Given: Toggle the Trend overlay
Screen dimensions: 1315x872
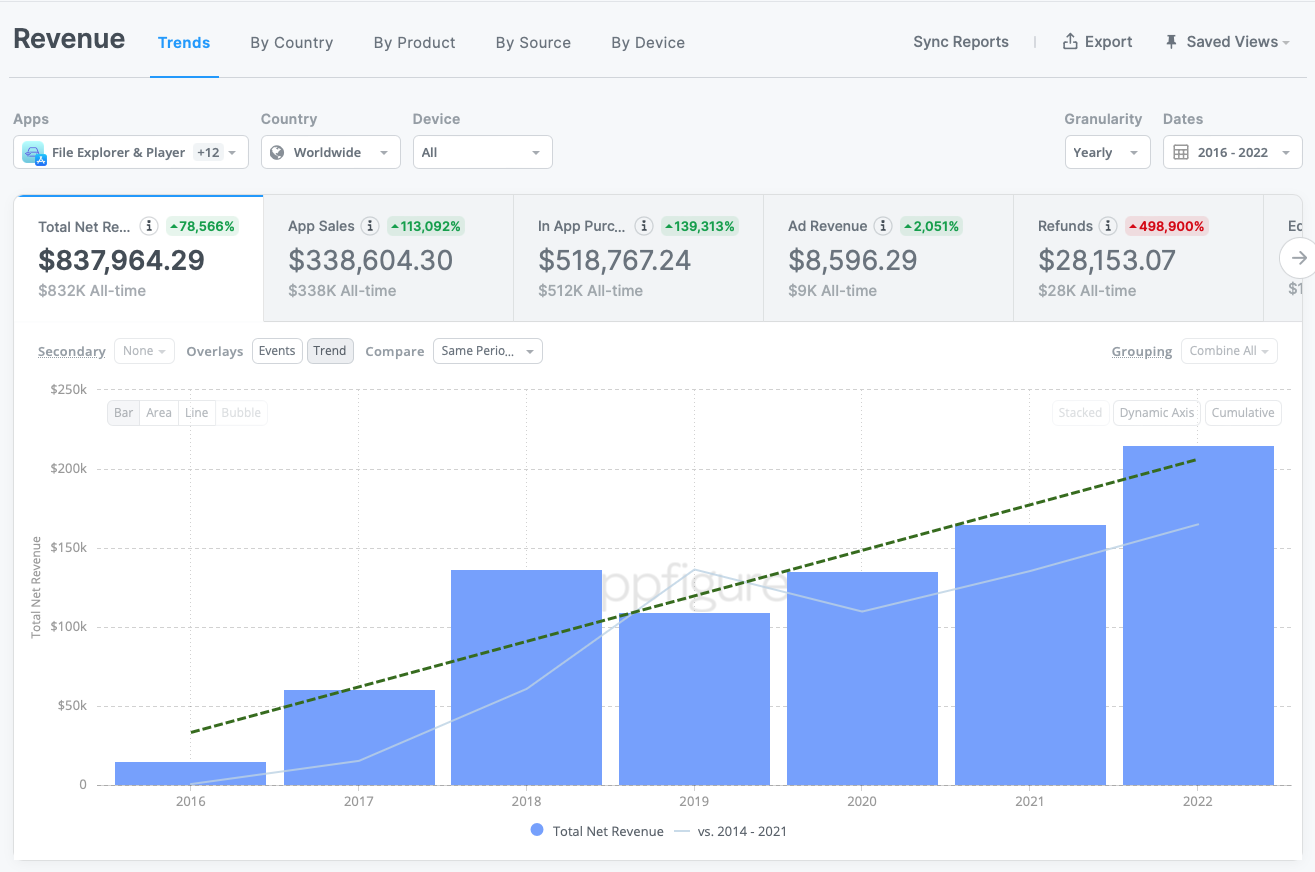Looking at the screenshot, I should (330, 351).
